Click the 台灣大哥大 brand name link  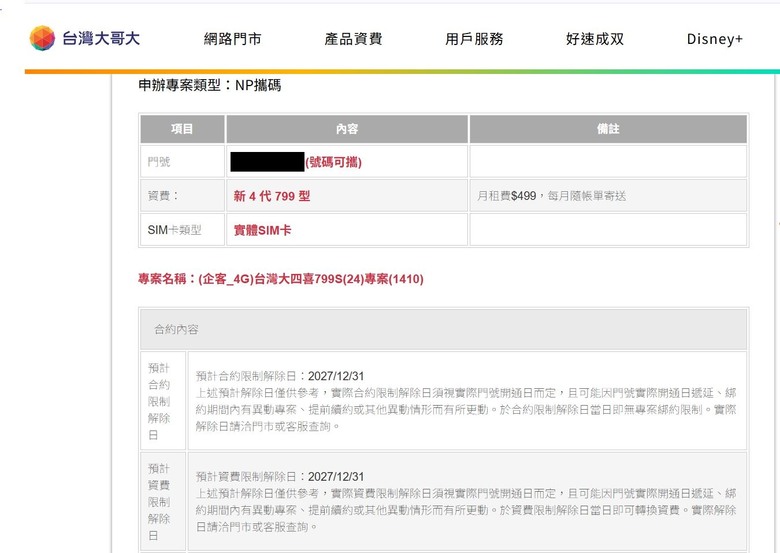tap(101, 38)
